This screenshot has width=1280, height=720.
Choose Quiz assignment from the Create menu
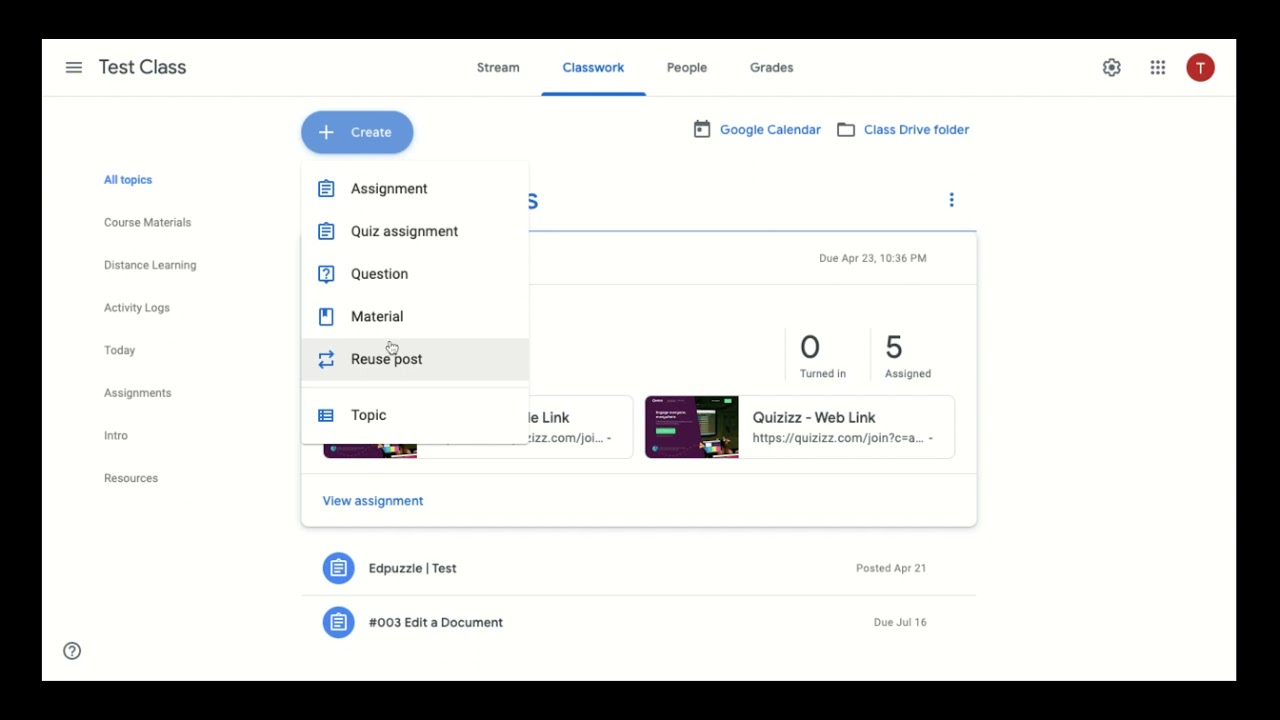click(x=415, y=231)
